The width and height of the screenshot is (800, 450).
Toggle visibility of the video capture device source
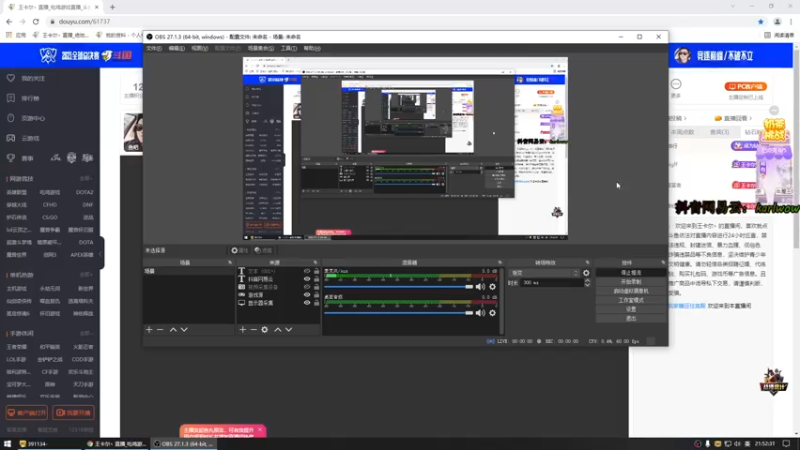tap(307, 287)
